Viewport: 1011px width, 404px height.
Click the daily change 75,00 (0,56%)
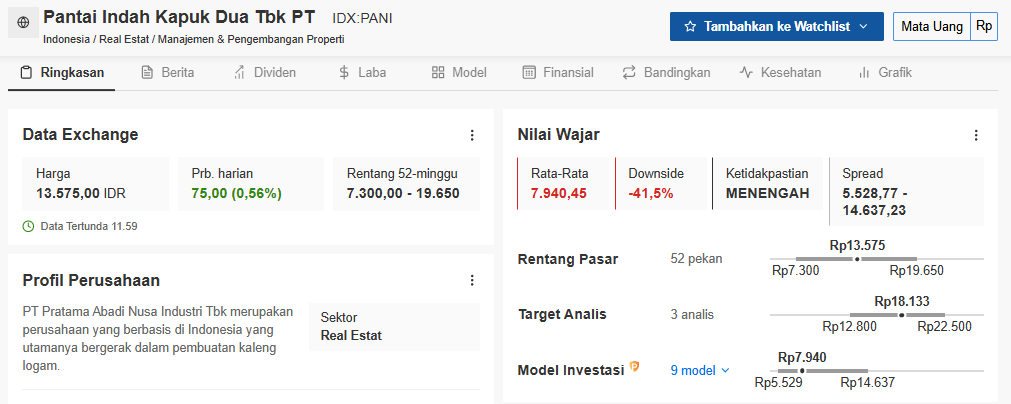coord(237,193)
